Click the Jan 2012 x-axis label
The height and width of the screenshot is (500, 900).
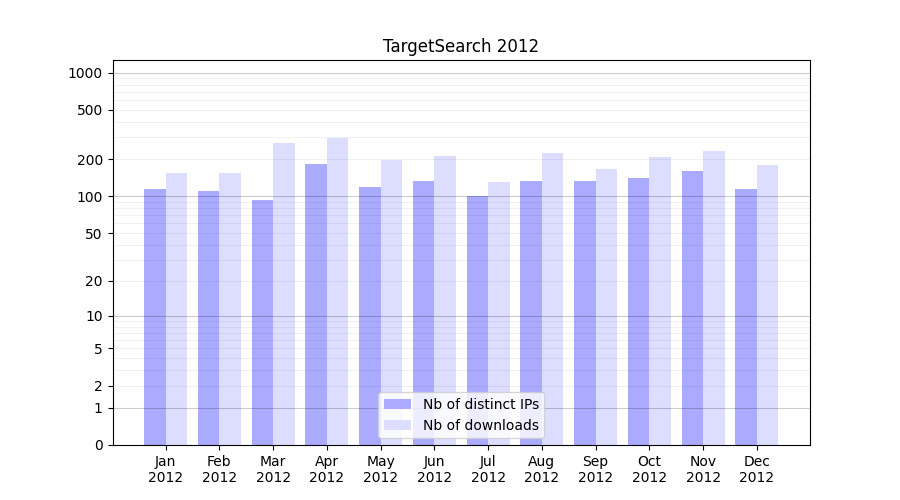point(166,469)
